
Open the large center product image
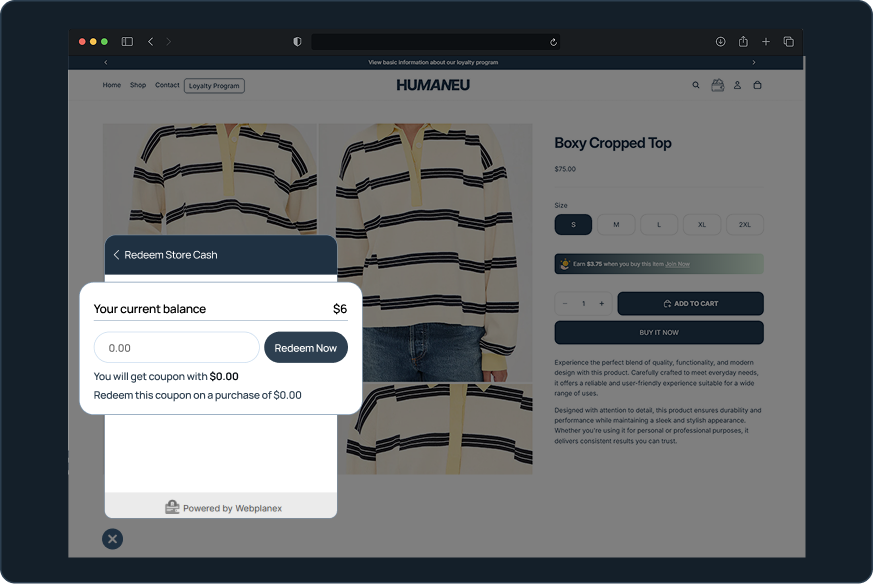[425, 252]
